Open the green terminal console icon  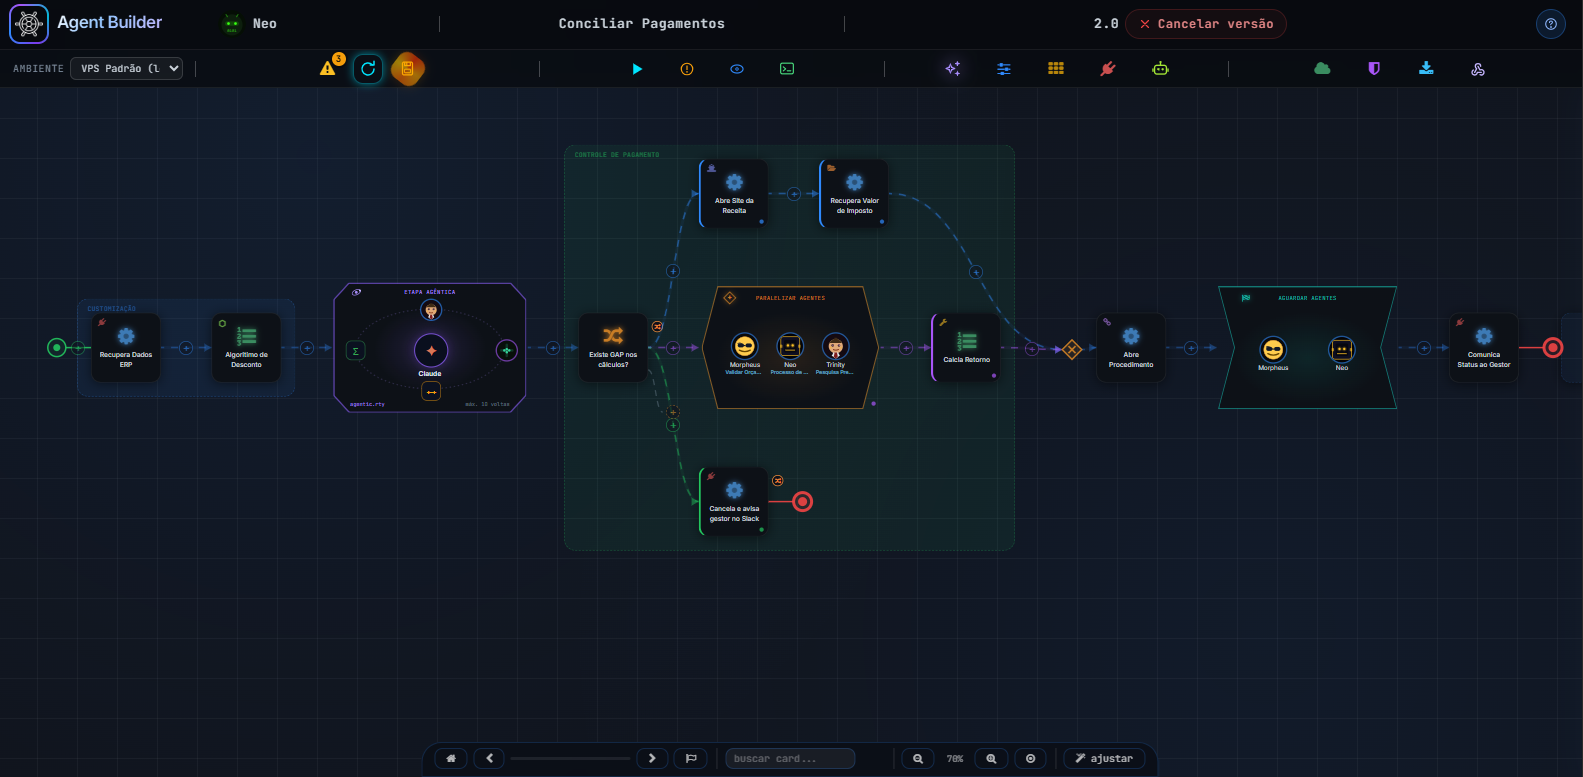[787, 69]
